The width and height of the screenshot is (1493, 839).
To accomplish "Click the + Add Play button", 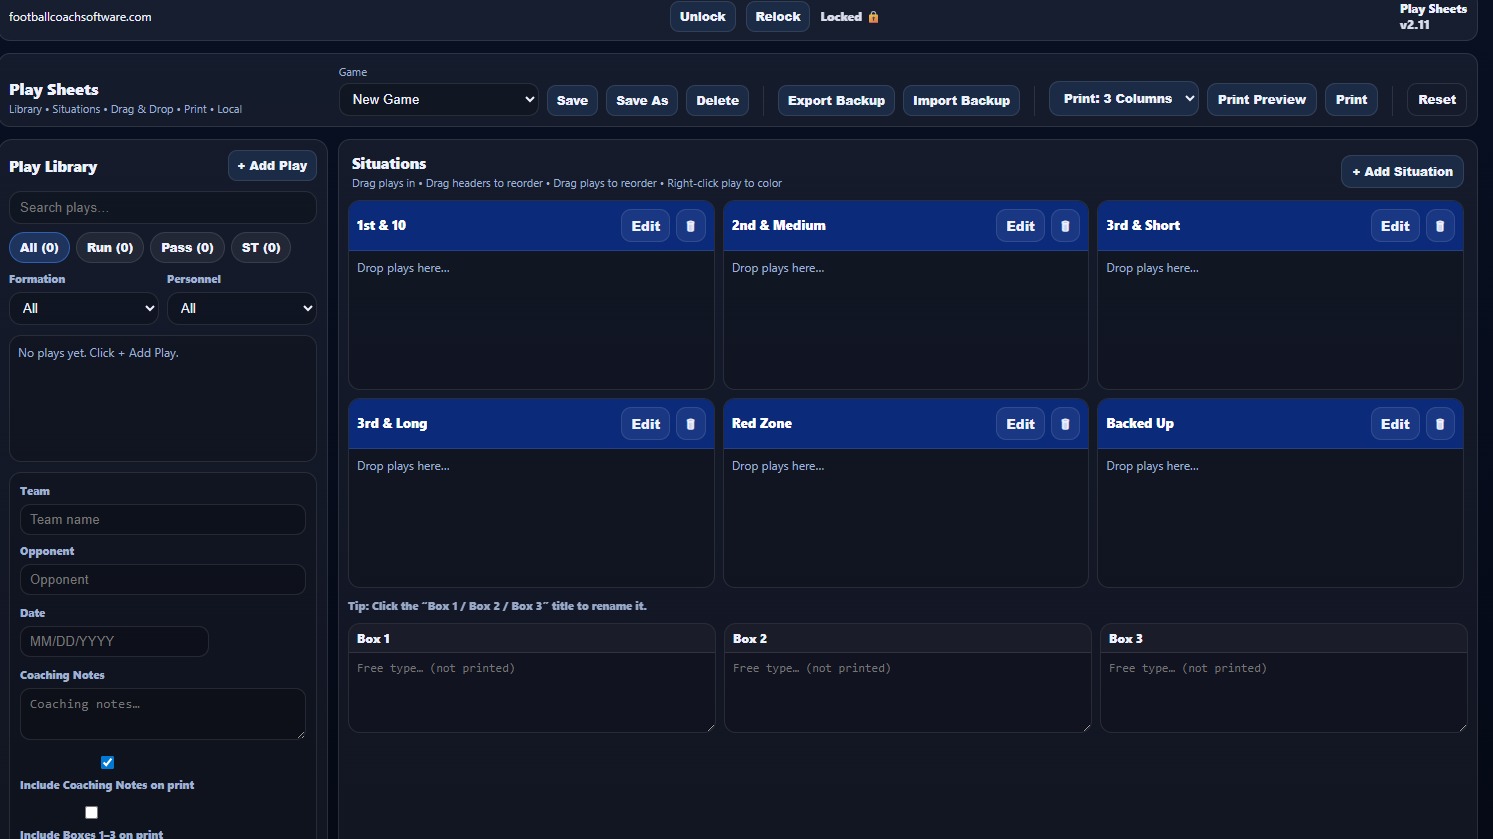I will point(272,166).
